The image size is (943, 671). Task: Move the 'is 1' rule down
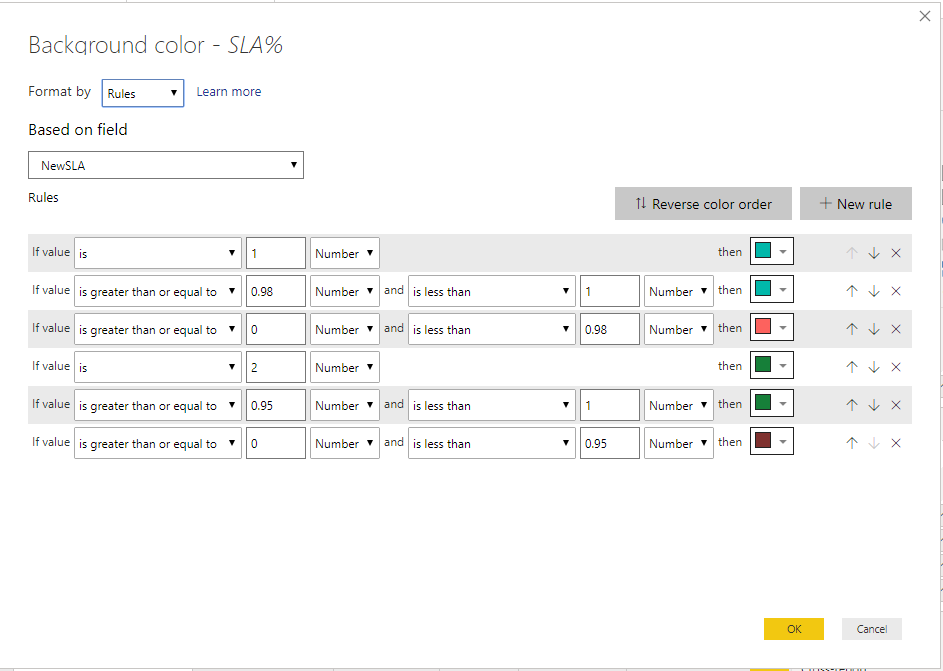[x=874, y=253]
